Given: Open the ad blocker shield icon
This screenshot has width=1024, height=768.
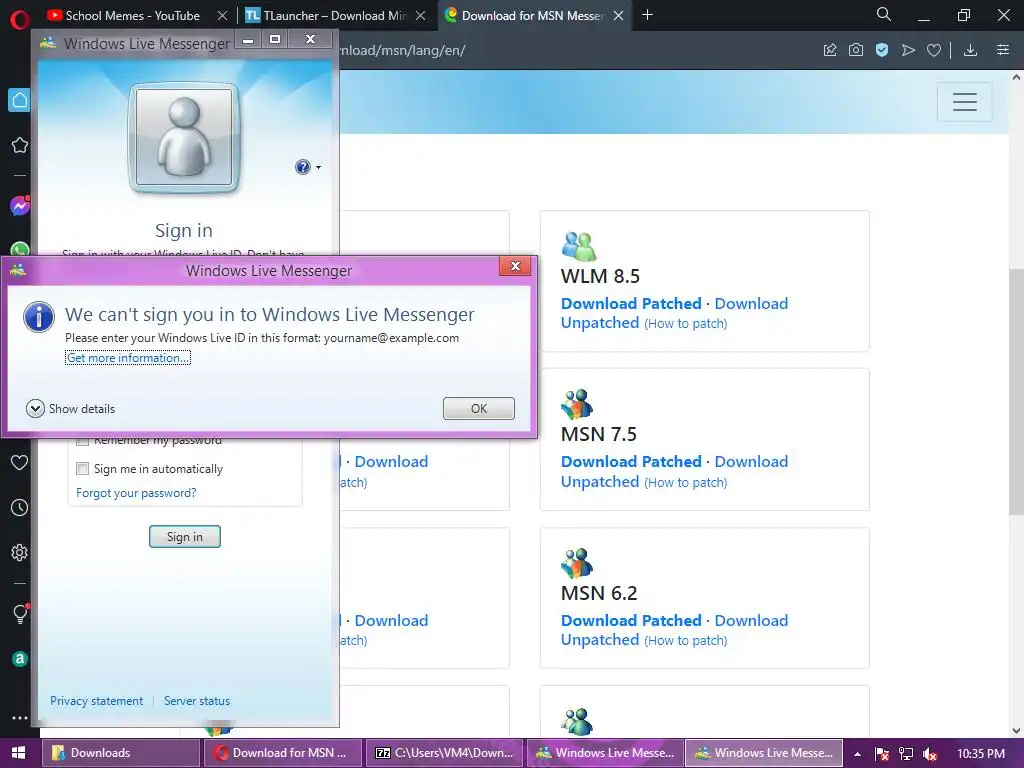Looking at the screenshot, I should click(x=882, y=50).
